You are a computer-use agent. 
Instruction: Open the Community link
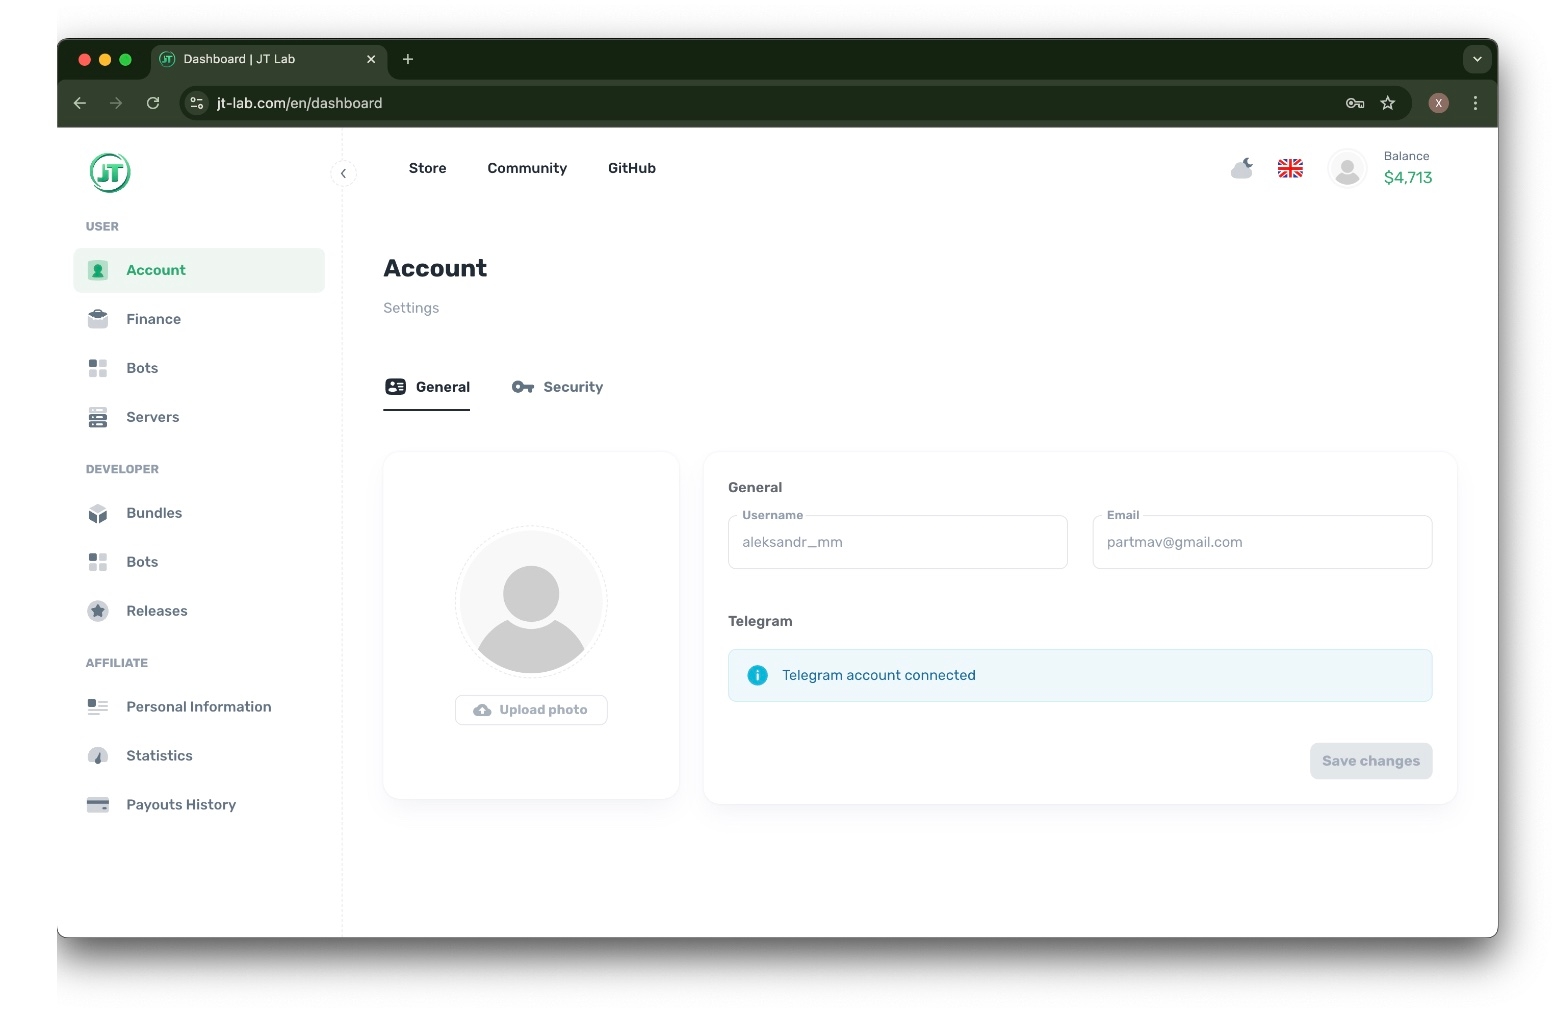coord(527,168)
